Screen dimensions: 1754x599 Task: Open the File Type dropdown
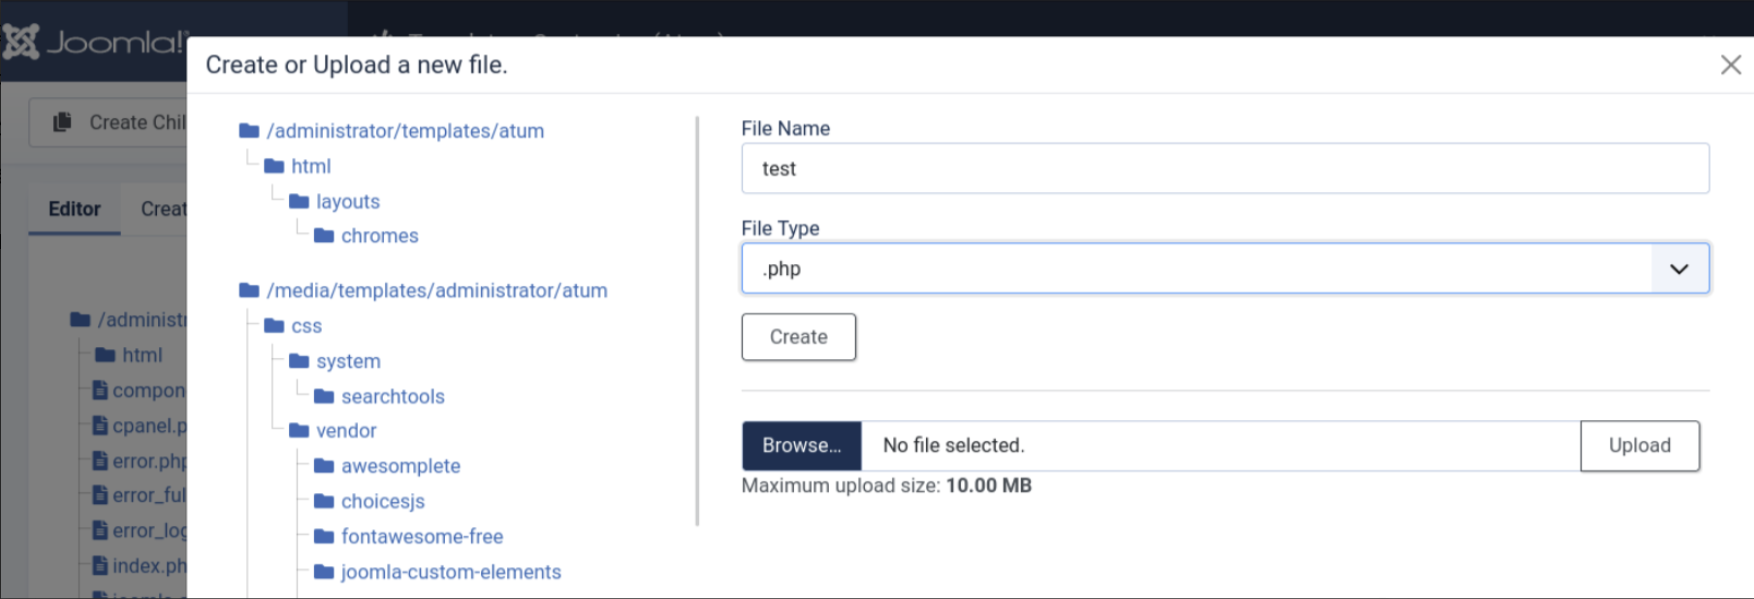[1224, 269]
